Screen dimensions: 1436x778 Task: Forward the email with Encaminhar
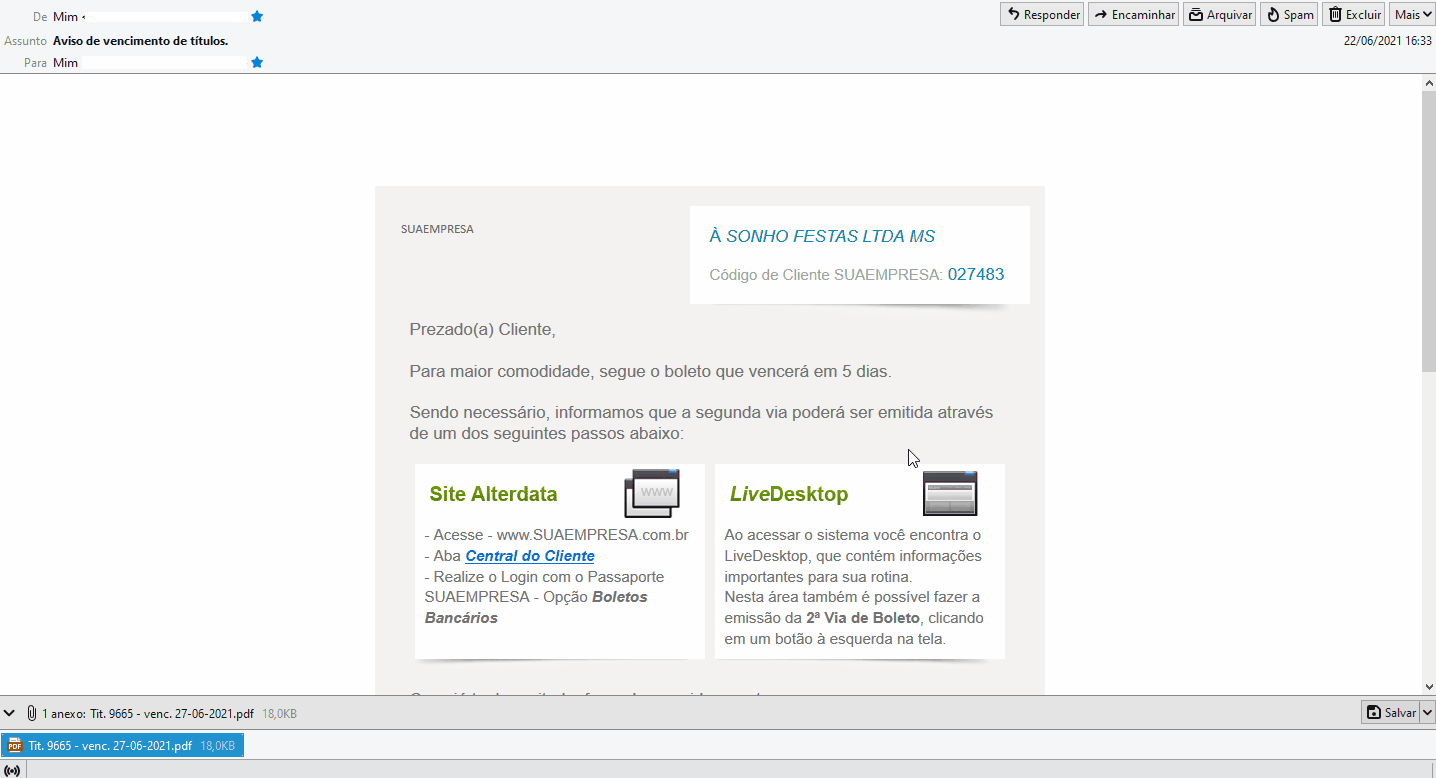1133,15
